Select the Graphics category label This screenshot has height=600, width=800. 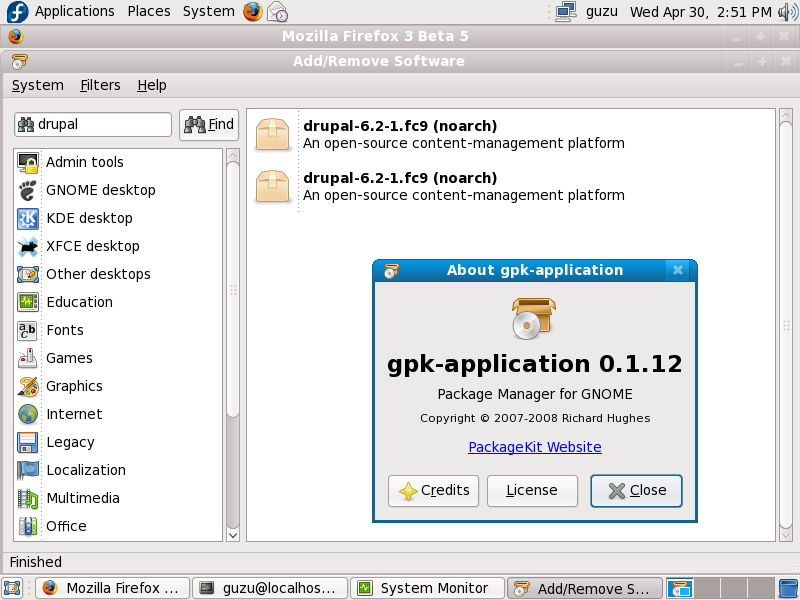pos(74,386)
